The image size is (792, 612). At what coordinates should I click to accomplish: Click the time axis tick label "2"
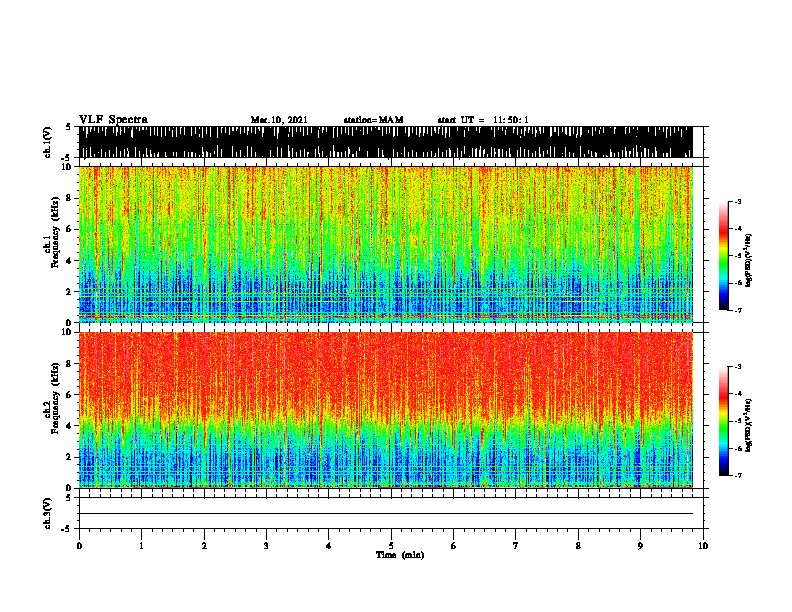click(204, 546)
